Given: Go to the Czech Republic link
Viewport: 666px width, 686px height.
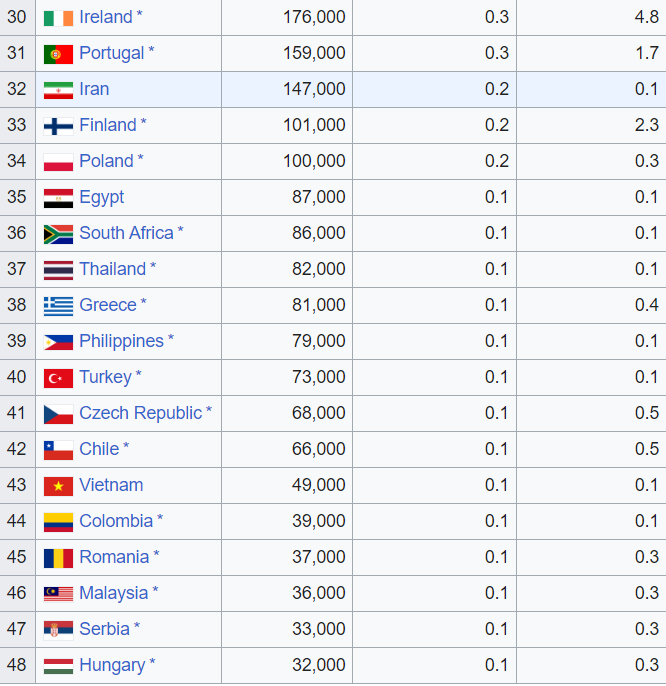Looking at the screenshot, I should coord(140,413).
